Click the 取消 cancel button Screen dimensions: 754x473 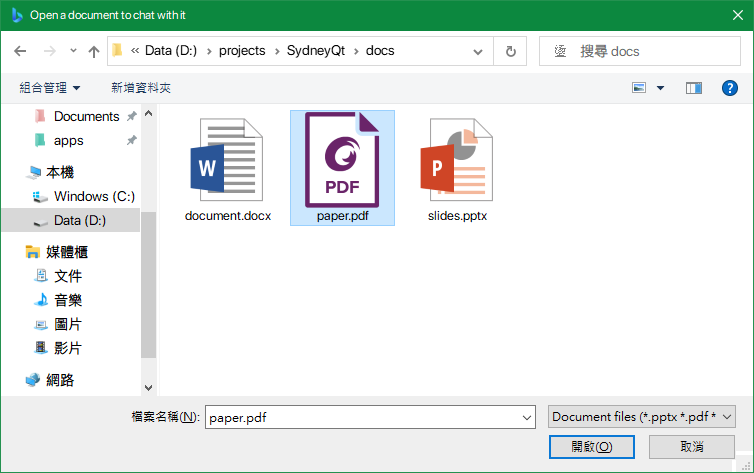[692, 446]
